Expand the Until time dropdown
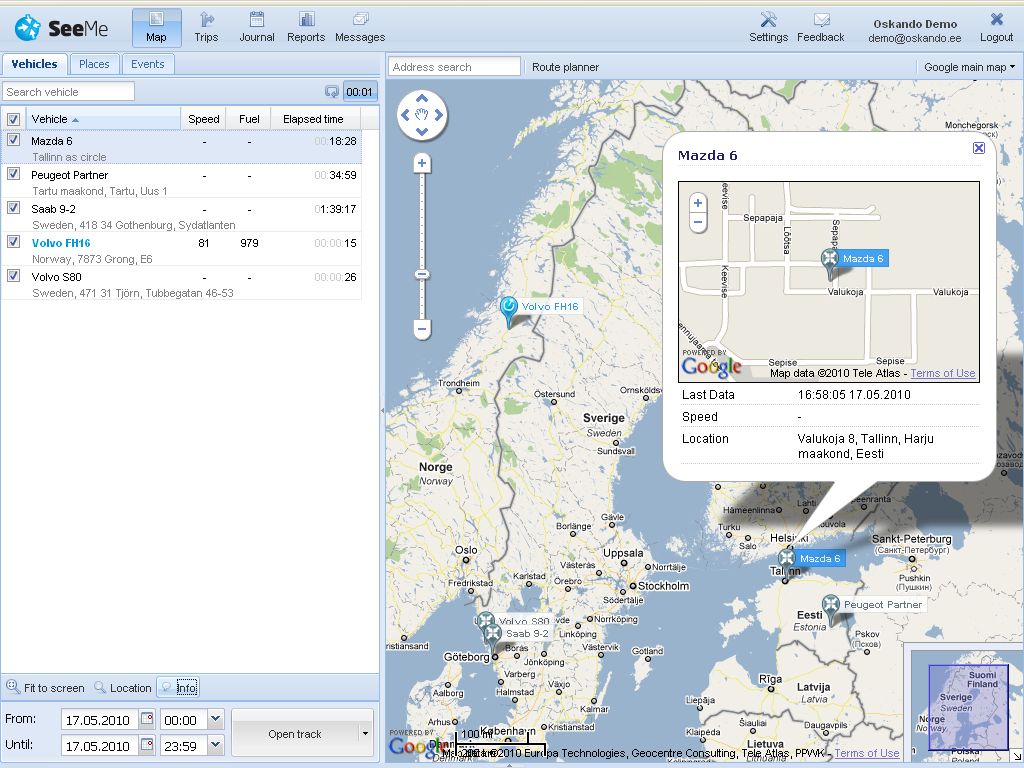This screenshot has width=1024, height=768. click(216, 744)
